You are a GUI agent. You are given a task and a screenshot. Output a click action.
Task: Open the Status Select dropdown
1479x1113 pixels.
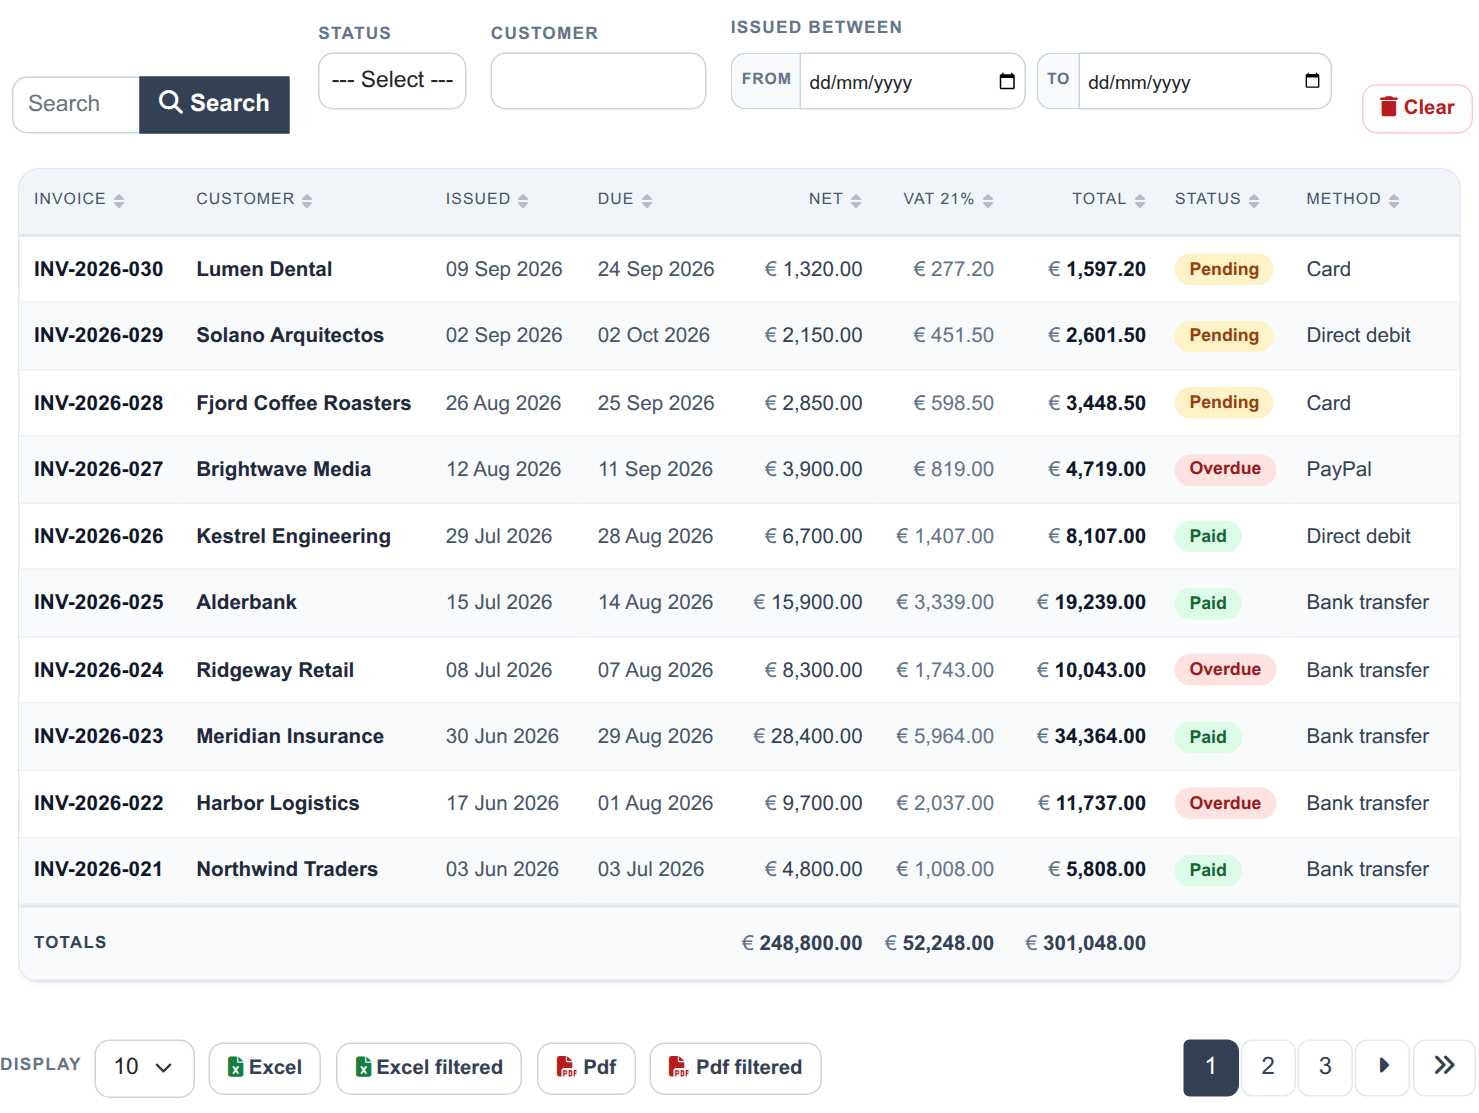pos(392,81)
